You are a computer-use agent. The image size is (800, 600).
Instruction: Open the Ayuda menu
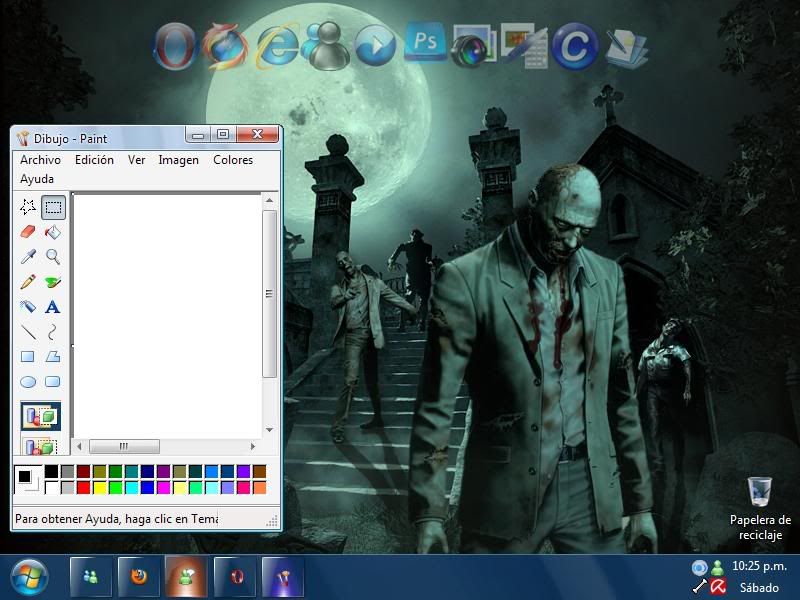point(37,179)
